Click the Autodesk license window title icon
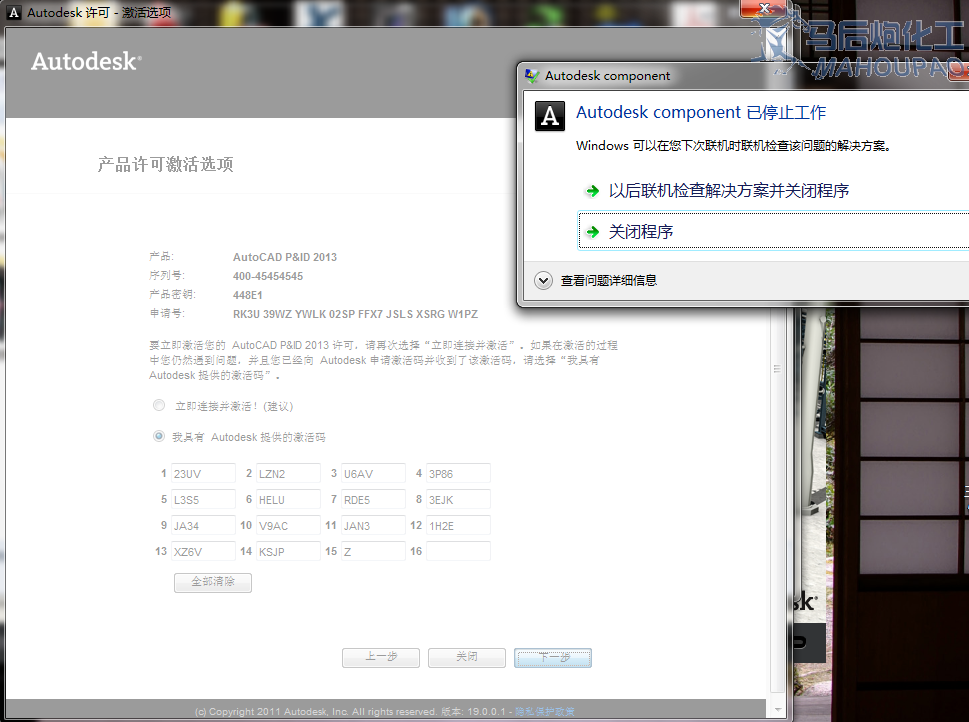 [x=14, y=12]
